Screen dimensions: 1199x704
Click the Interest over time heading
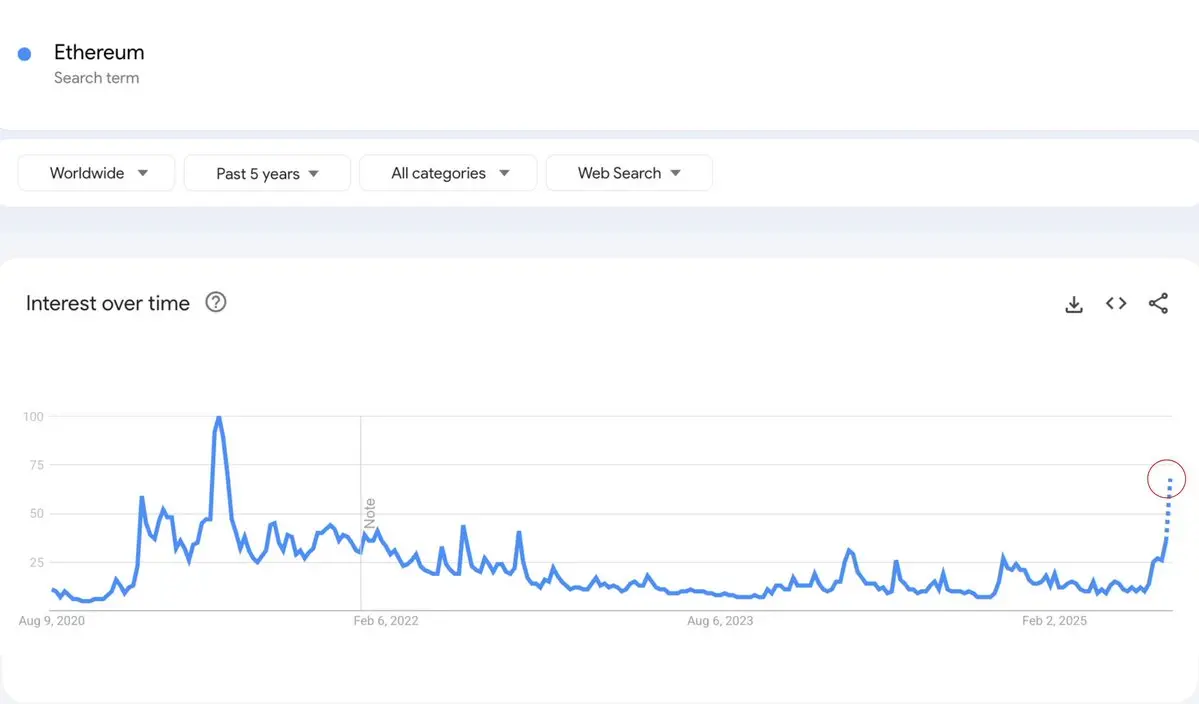(108, 303)
